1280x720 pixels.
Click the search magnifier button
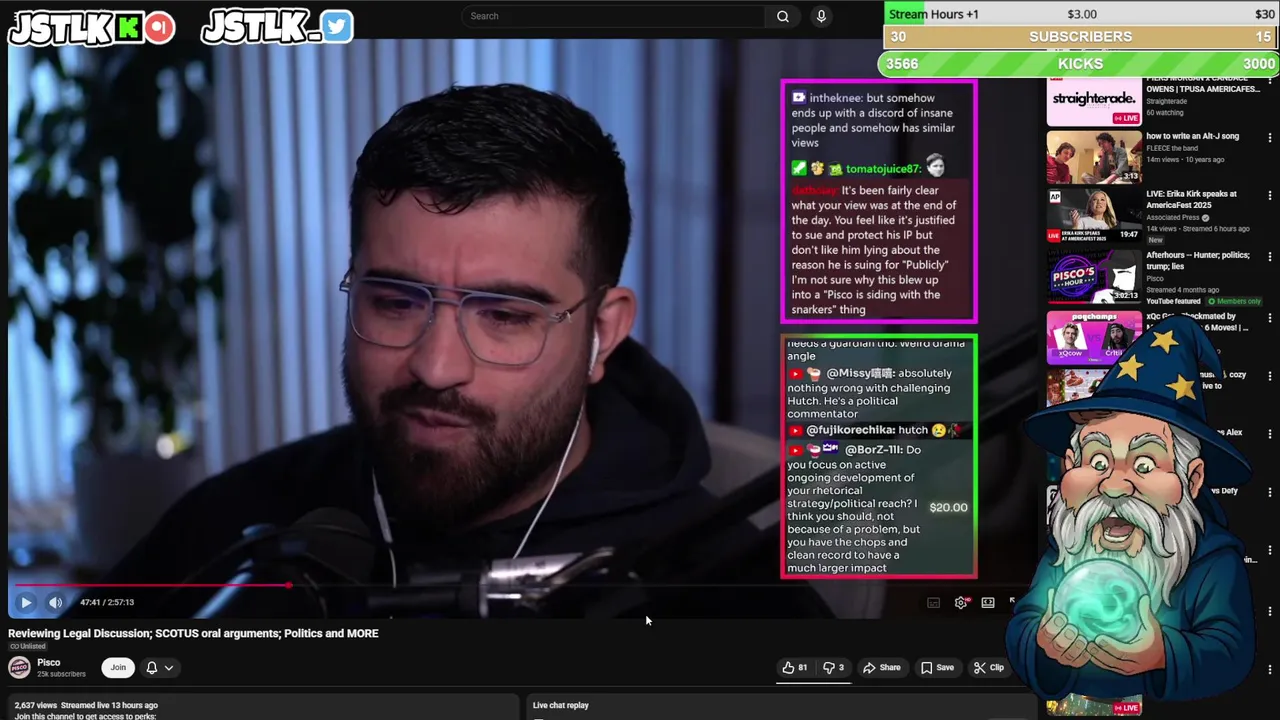(x=783, y=16)
